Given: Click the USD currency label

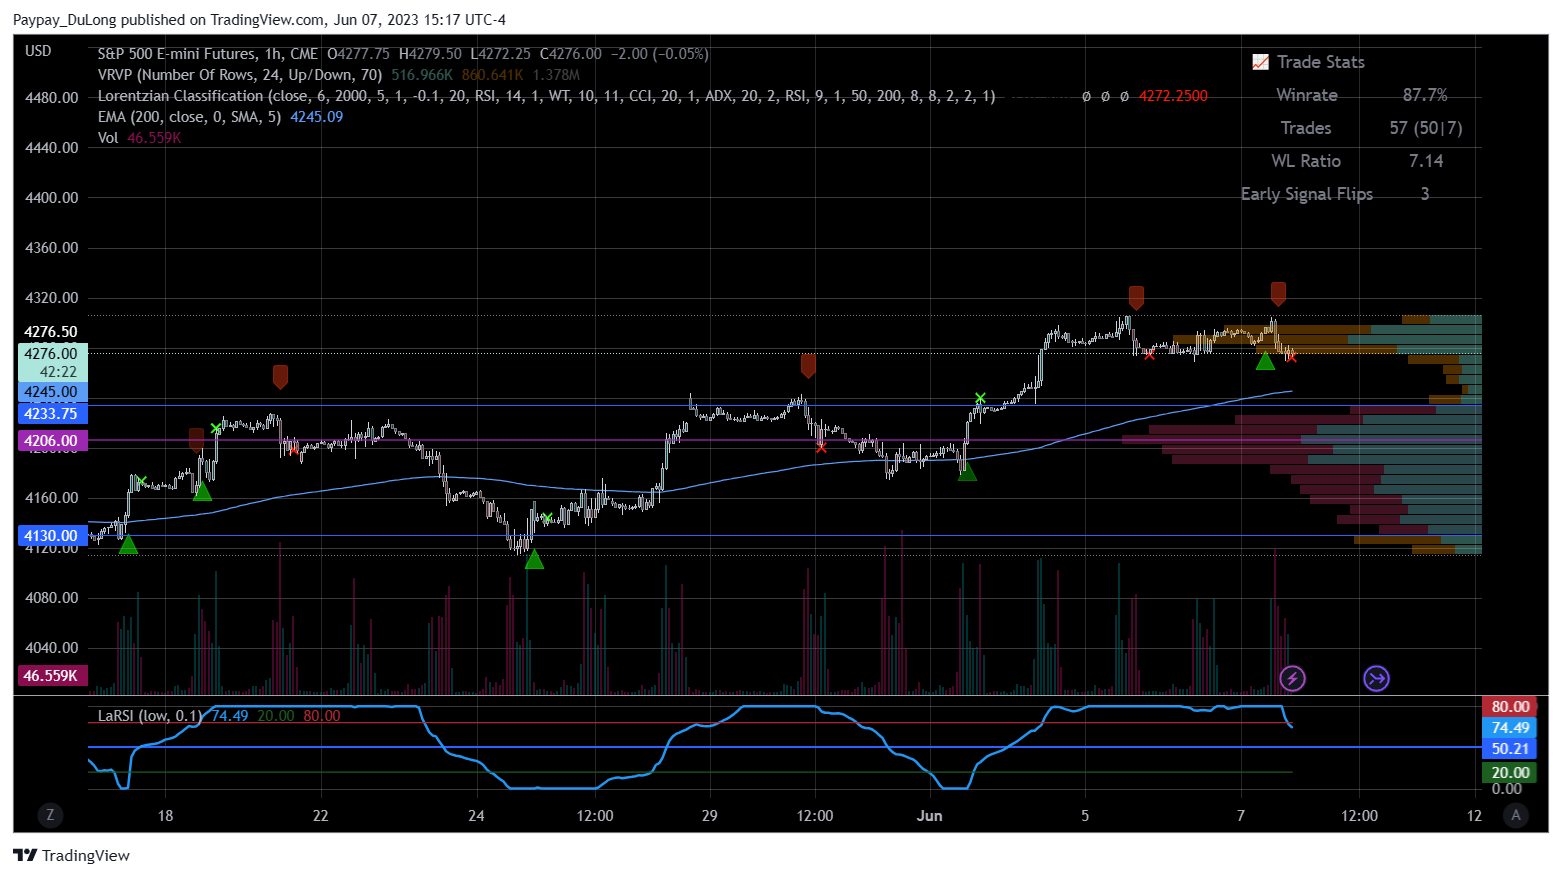Looking at the screenshot, I should point(38,51).
